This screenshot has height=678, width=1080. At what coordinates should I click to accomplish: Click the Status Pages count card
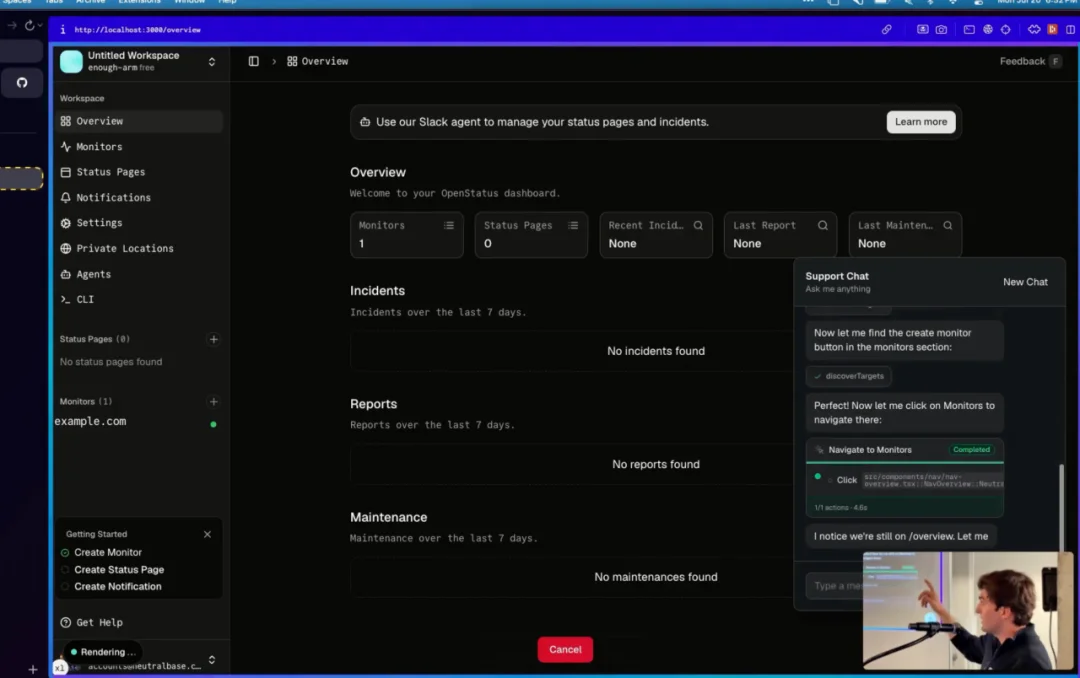pyautogui.click(x=531, y=235)
